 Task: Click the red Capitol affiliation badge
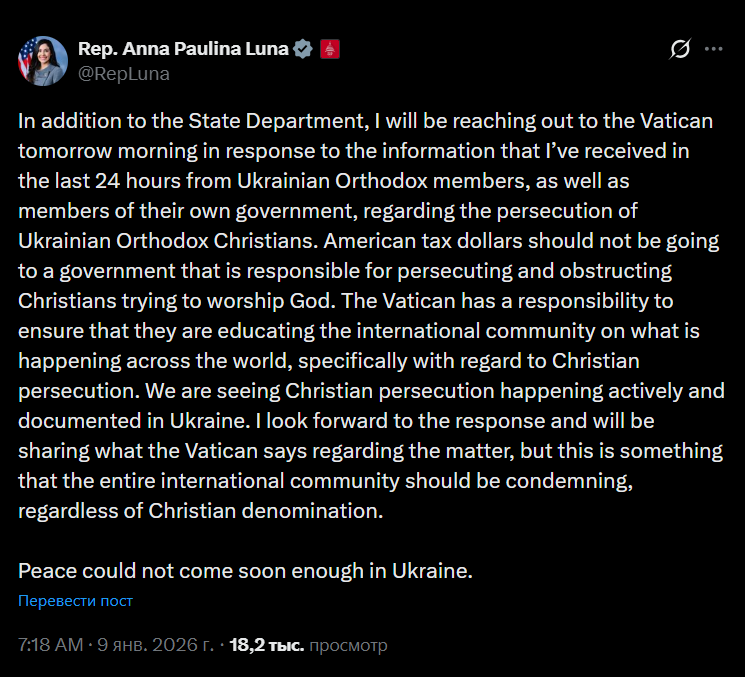330,49
